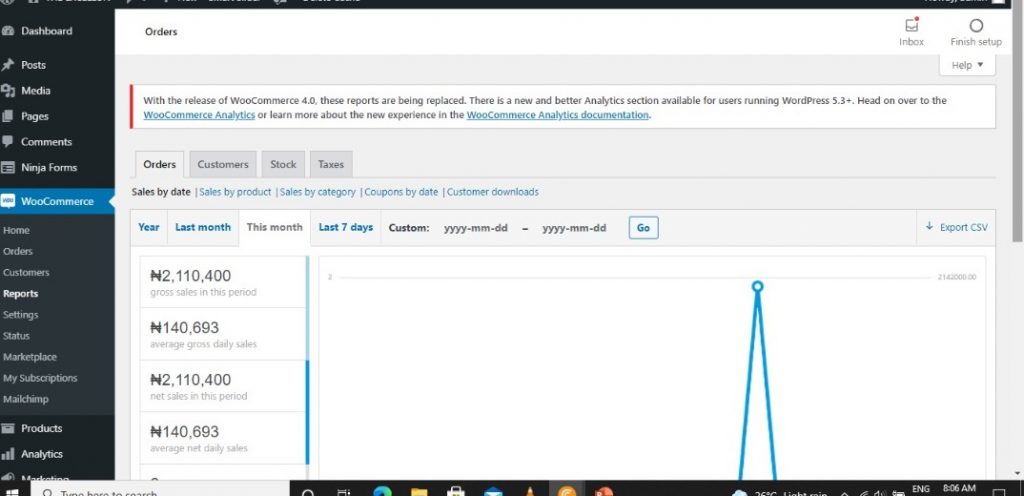
Task: Follow the WooCommerce Analytics link in notice
Action: point(199,115)
